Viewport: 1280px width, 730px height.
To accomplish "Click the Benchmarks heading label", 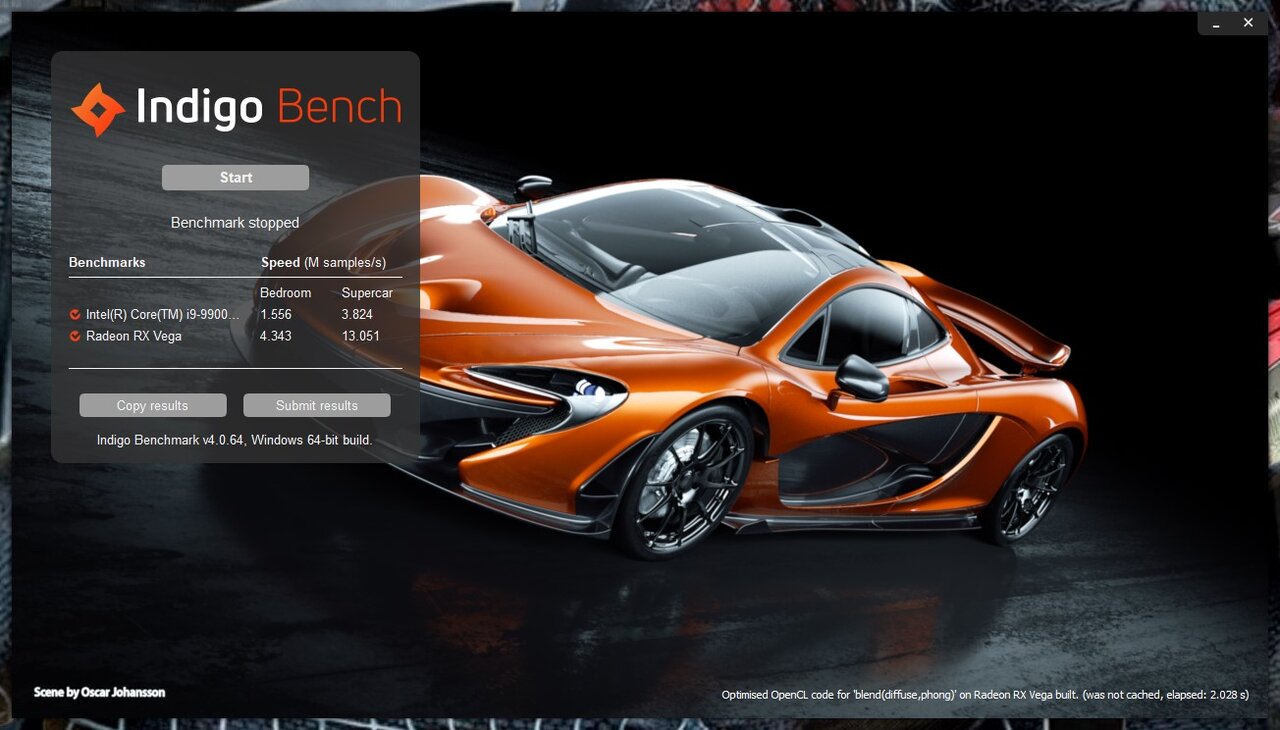I will (x=107, y=262).
